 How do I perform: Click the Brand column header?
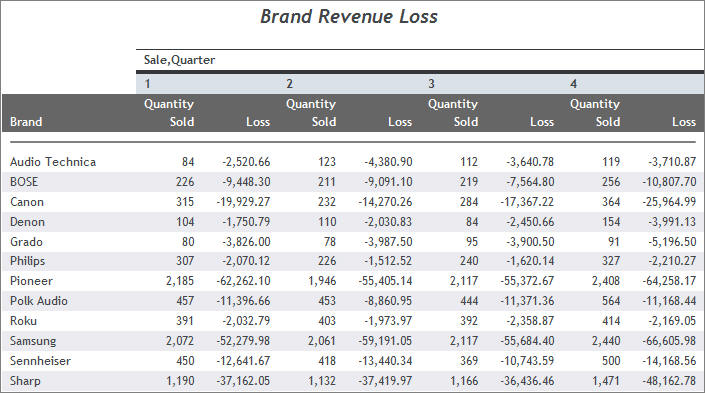tap(26, 122)
